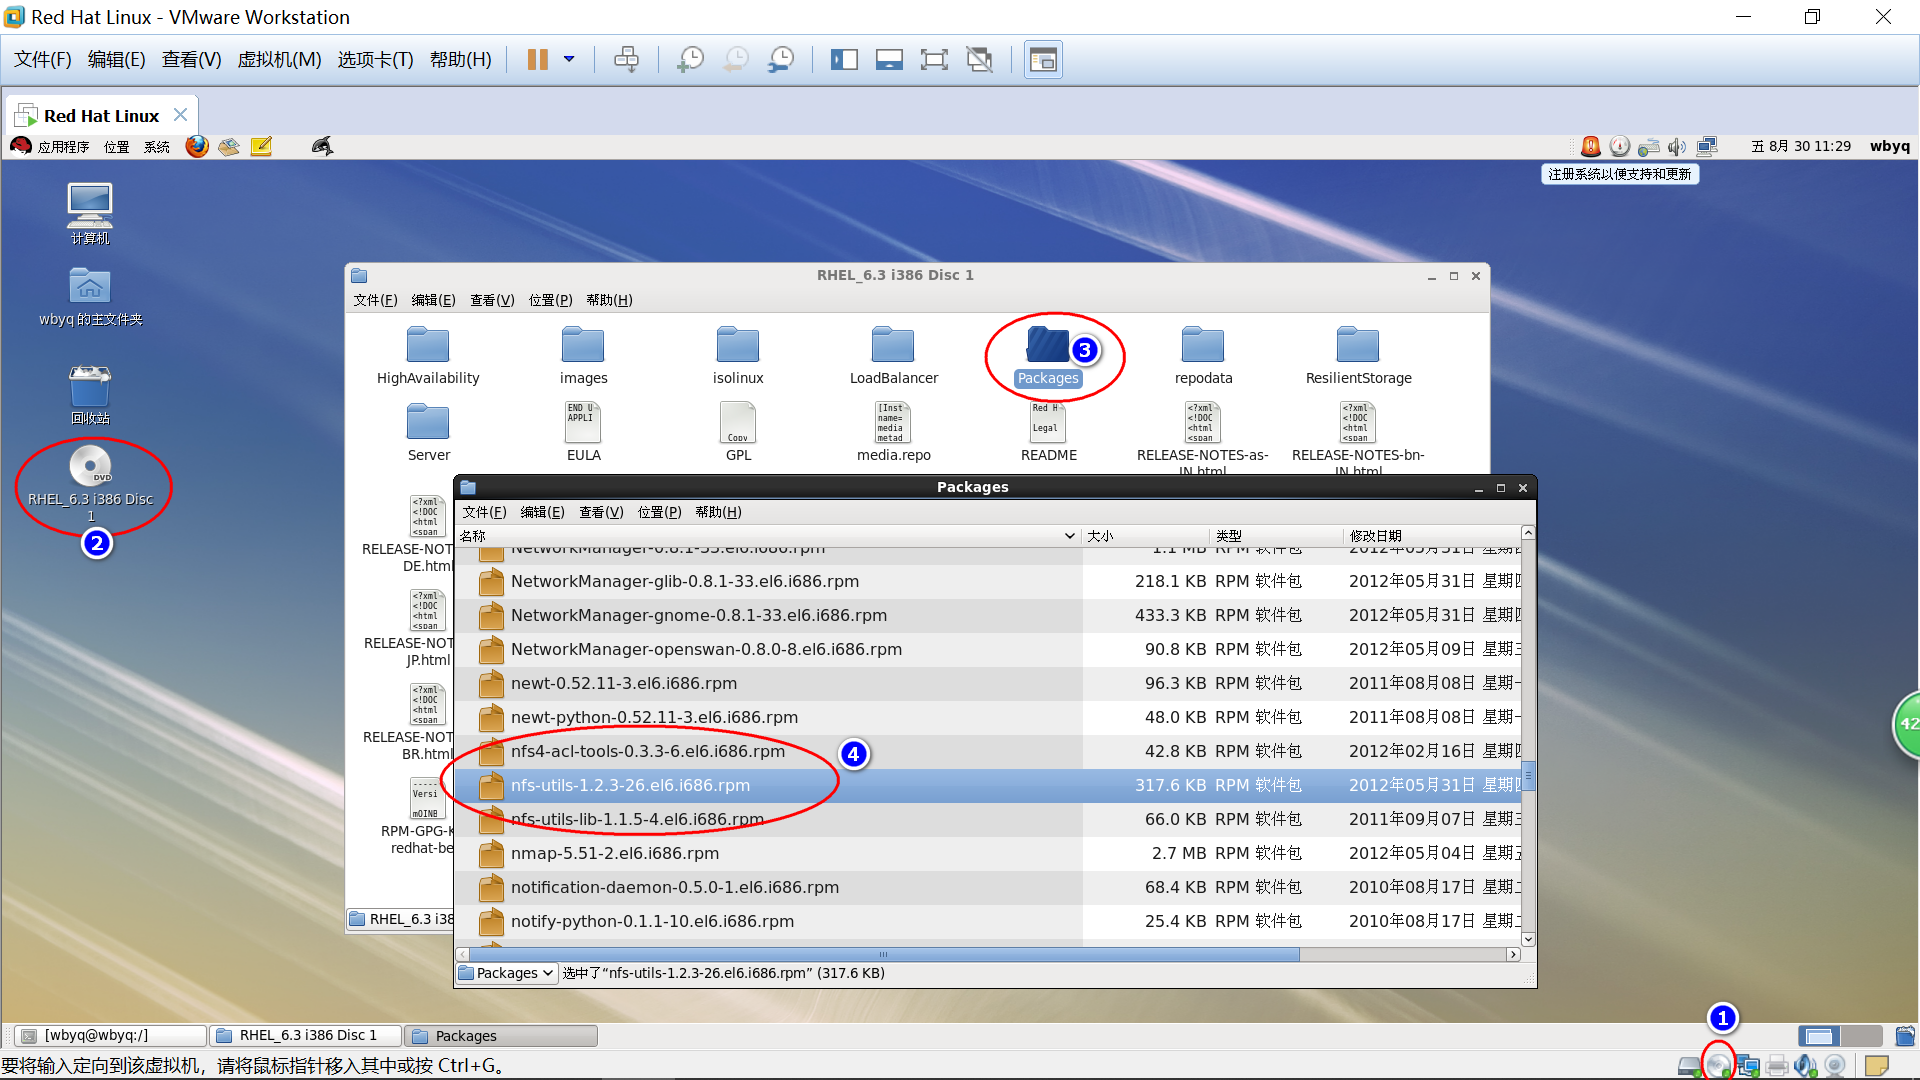Open the power options dropdown arrow

pos(569,60)
